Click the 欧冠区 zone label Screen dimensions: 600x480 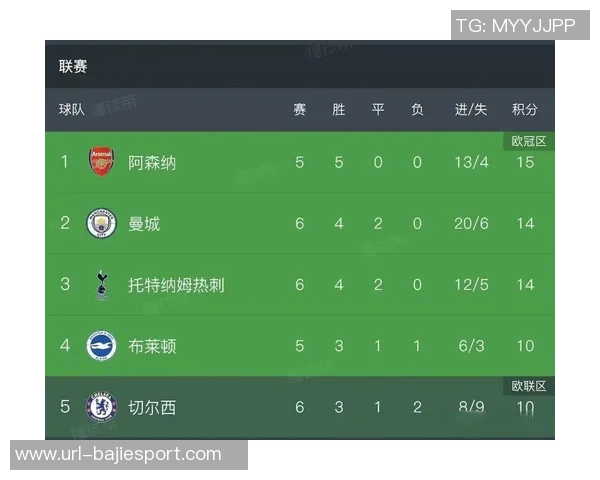[529, 142]
